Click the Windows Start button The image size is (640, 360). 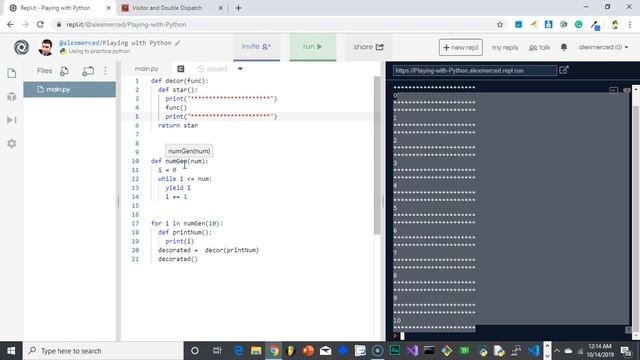11,351
